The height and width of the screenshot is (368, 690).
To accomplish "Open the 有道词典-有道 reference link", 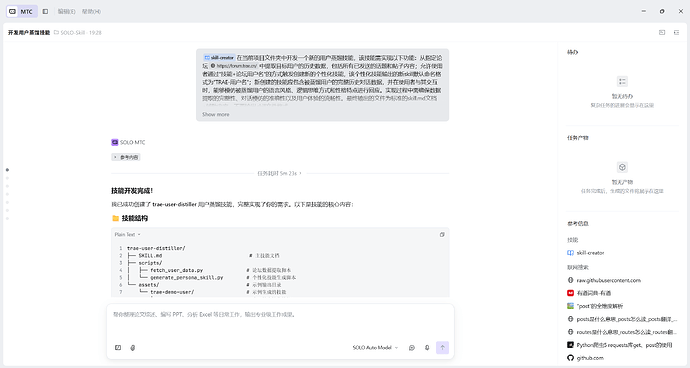I will coord(594,293).
